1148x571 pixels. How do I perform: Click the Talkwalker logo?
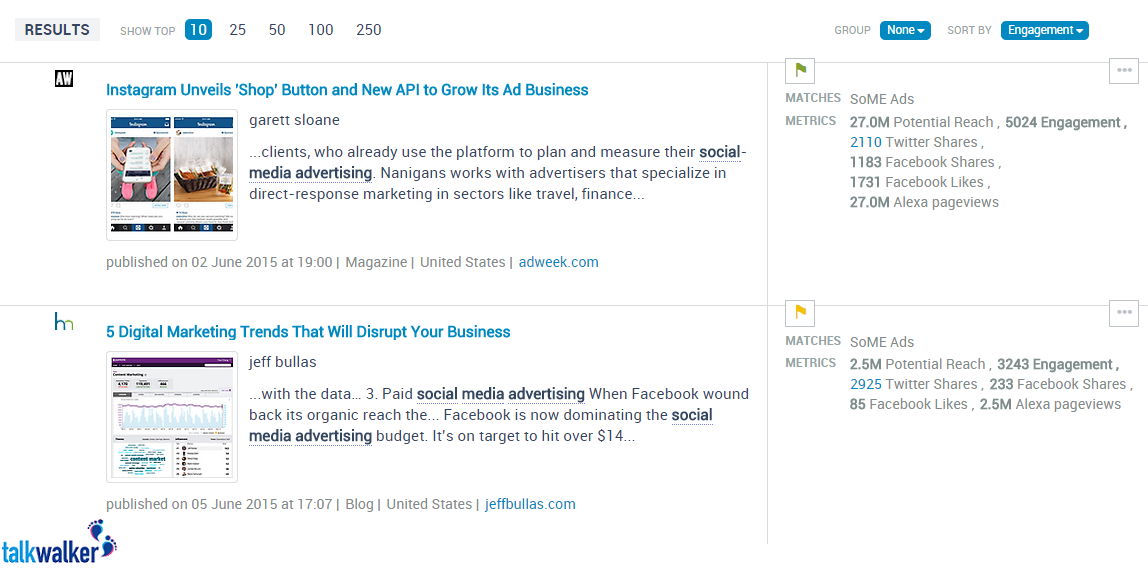[x=59, y=542]
